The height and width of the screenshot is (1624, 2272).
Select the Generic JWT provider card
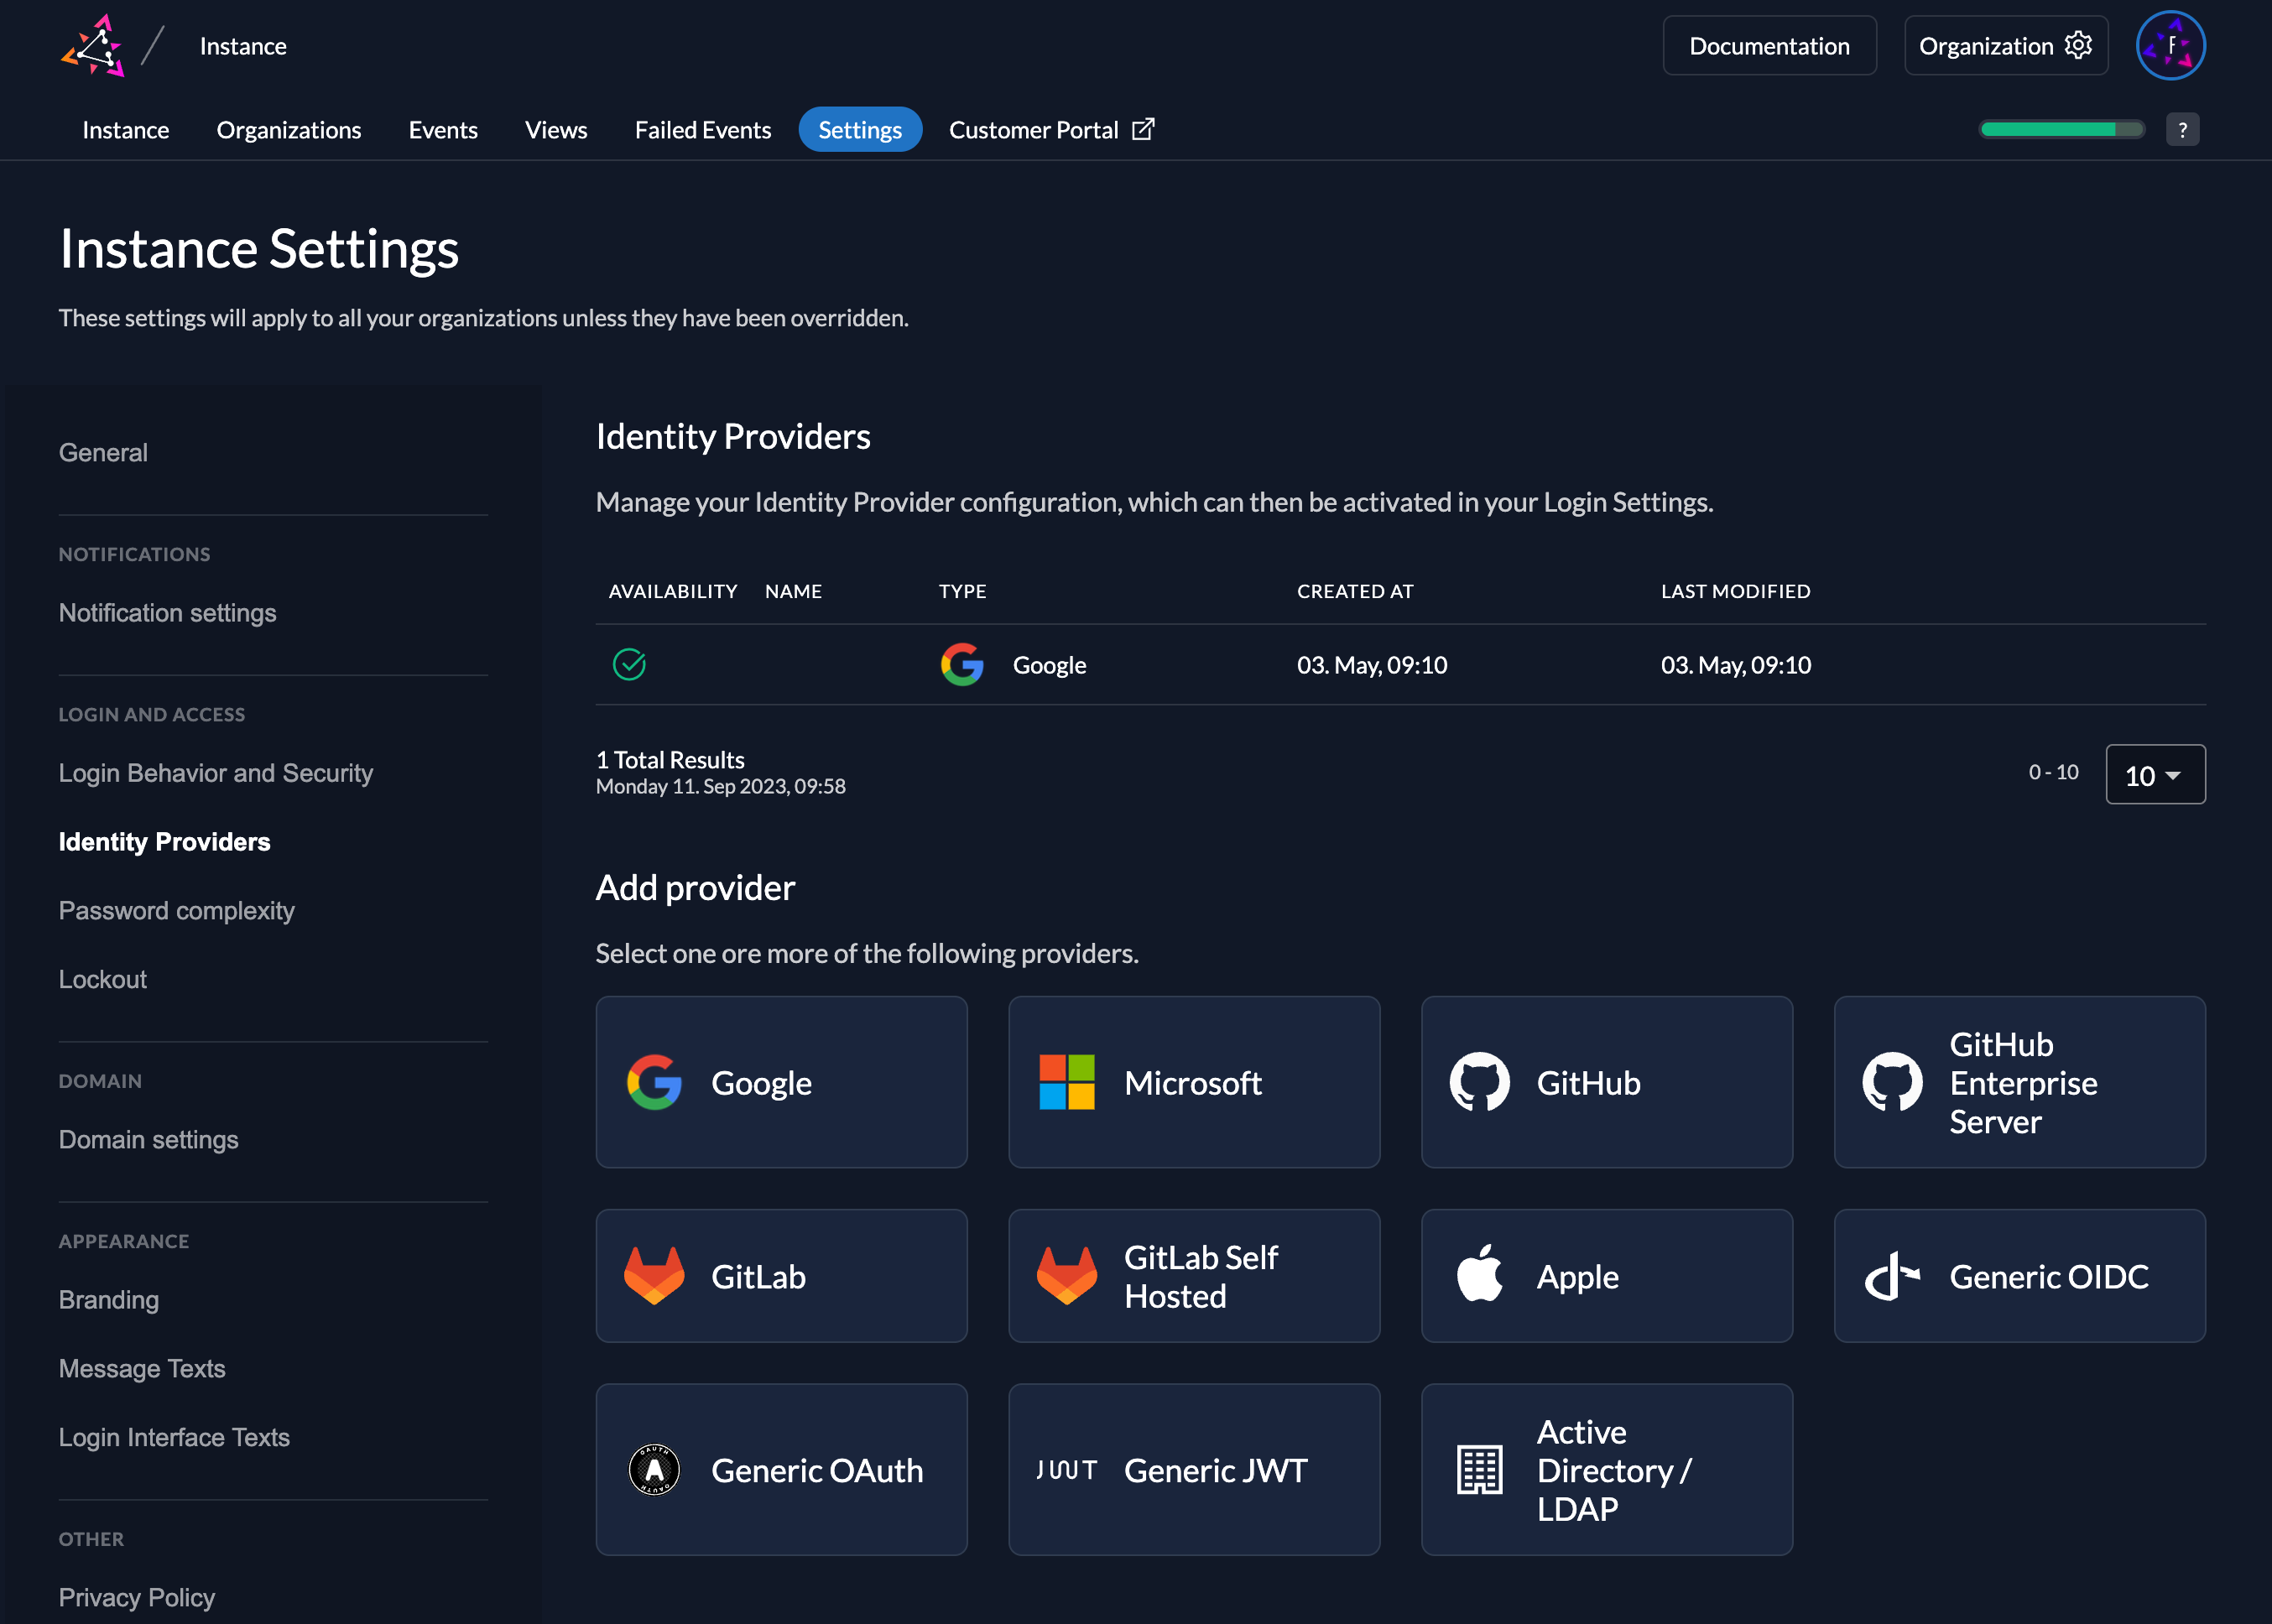coord(1193,1470)
